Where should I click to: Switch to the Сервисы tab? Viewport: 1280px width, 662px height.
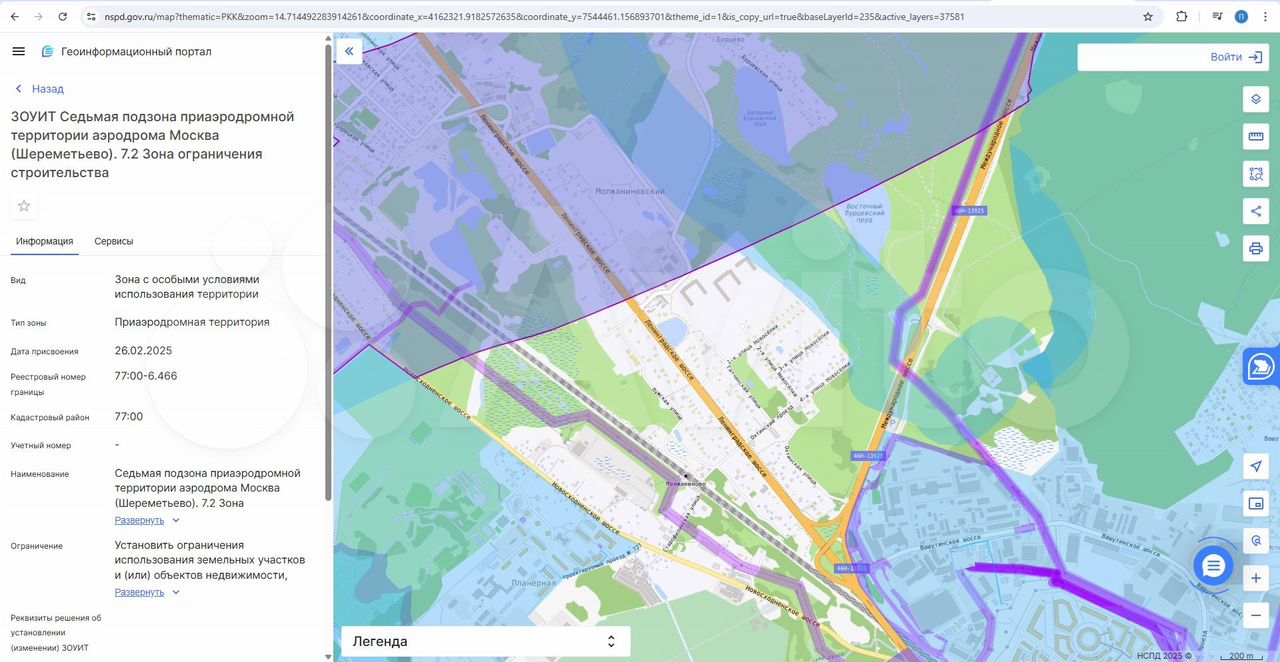click(x=114, y=241)
